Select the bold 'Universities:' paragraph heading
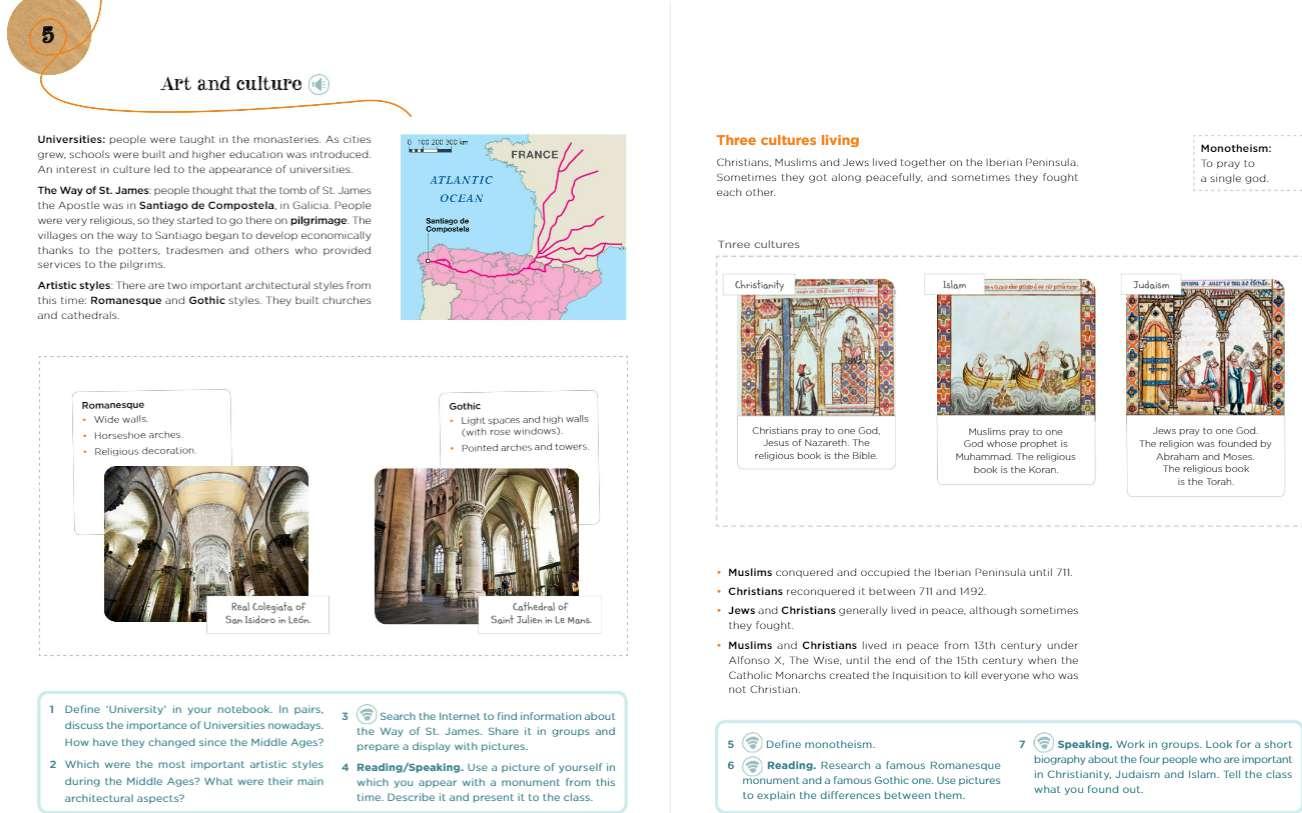The image size is (1302, 813). tap(71, 140)
